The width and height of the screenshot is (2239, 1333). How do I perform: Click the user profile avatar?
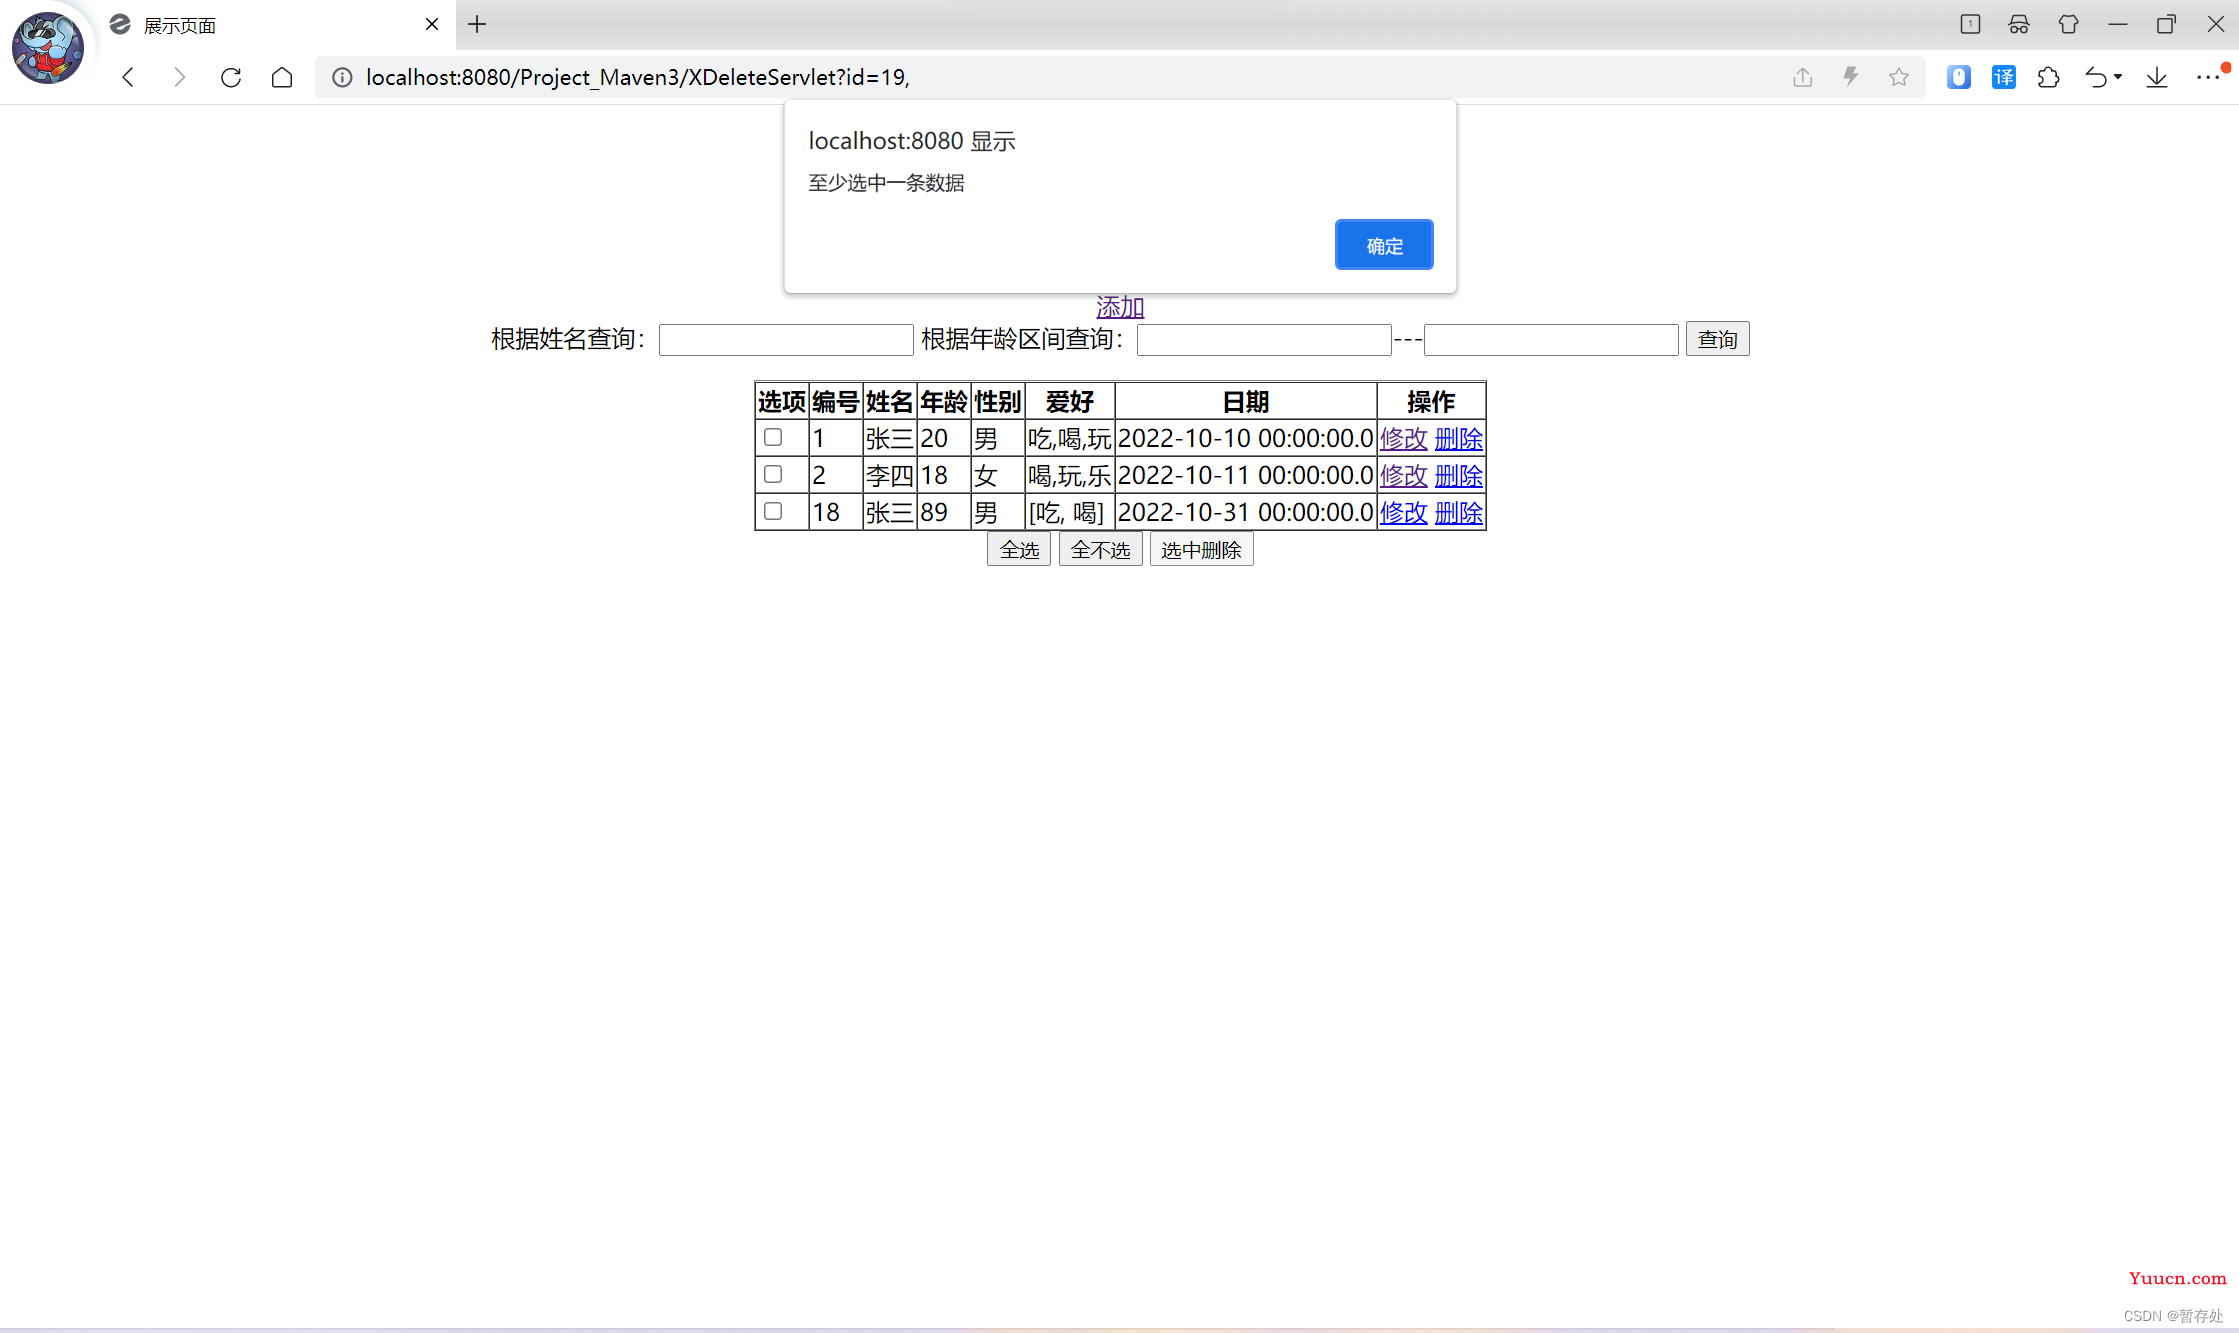(48, 47)
